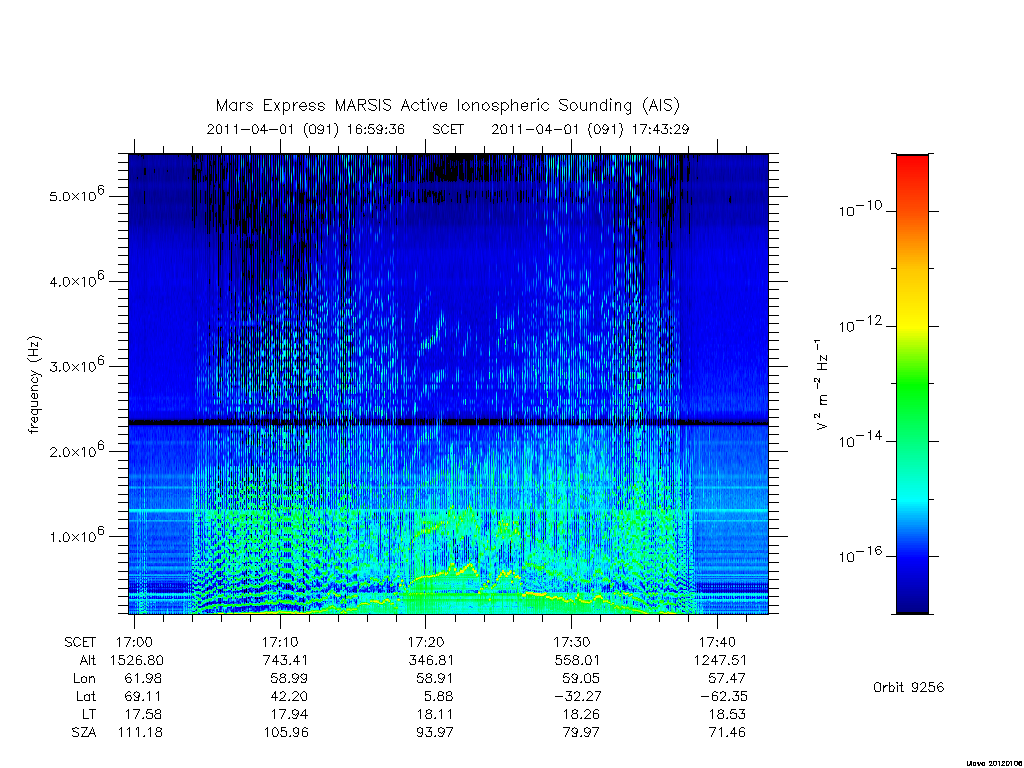The width and height of the screenshot is (1024, 768).
Task: Click the 10^-10 color bar tick label
Action: 860,208
